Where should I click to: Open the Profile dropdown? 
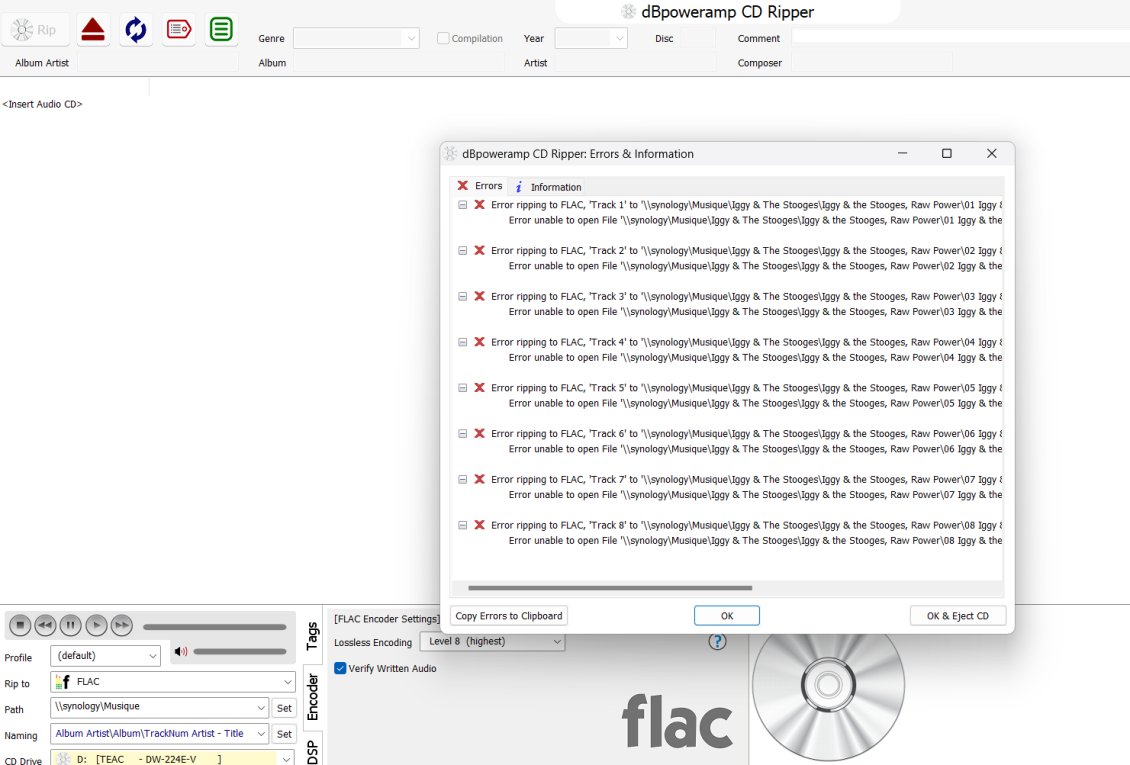pyautogui.click(x=105, y=656)
